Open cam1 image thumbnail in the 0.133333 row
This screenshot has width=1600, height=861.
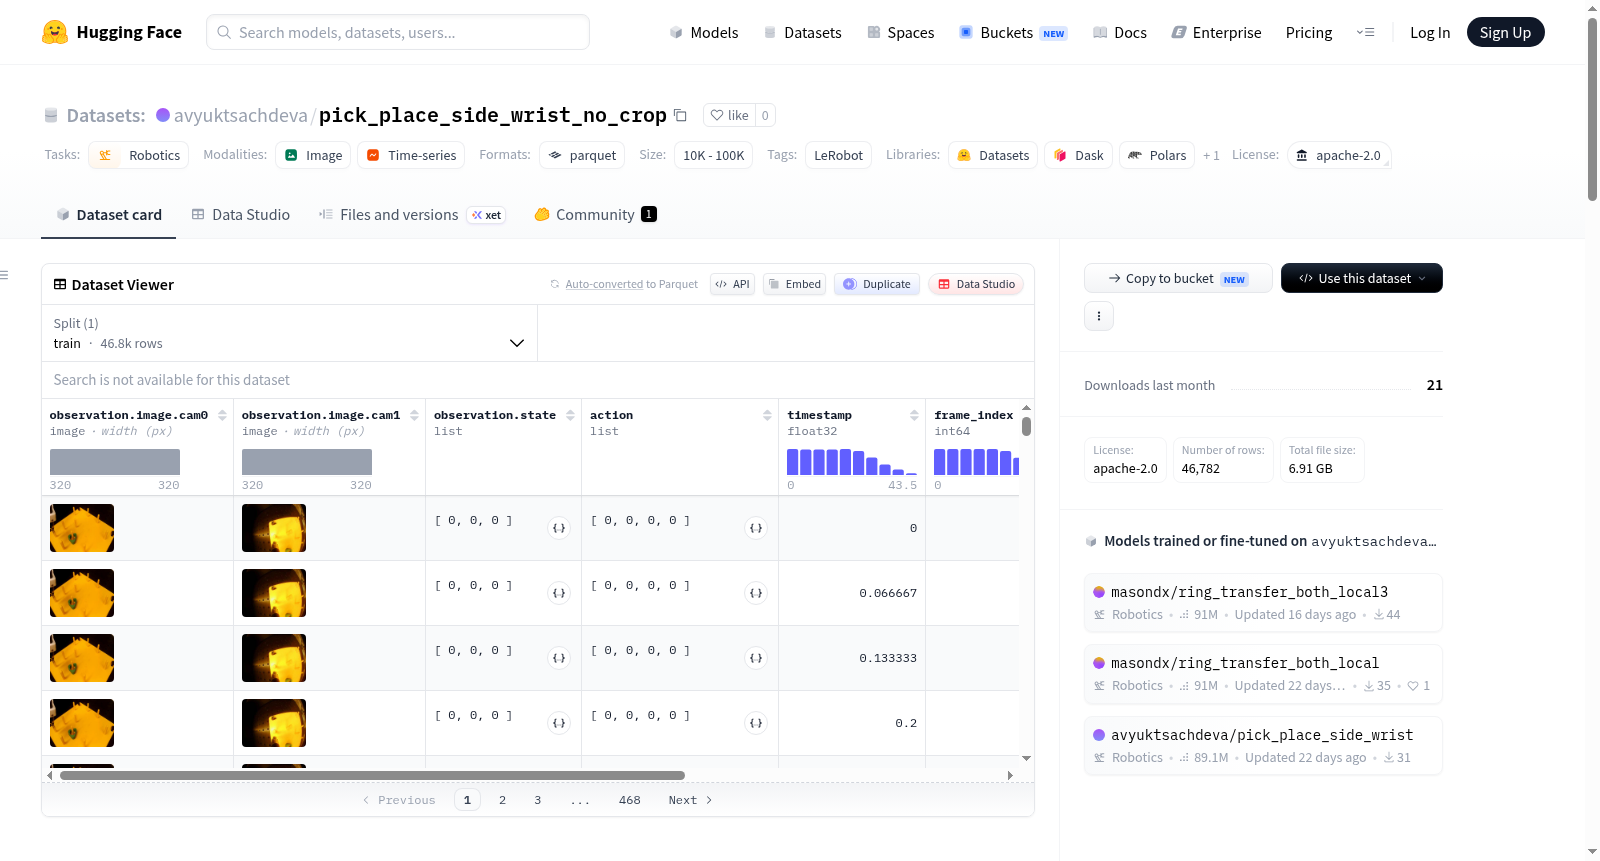(x=274, y=658)
